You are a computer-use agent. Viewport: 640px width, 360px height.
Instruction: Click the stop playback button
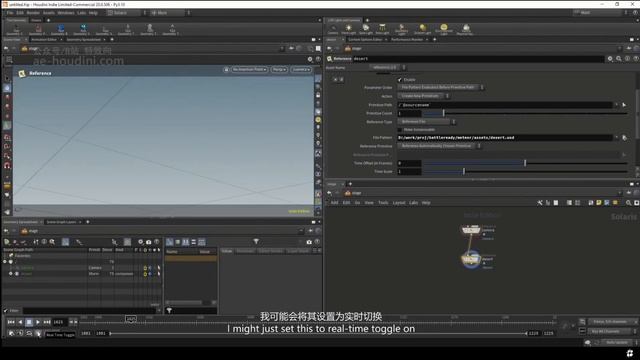pyautogui.click(x=29, y=322)
